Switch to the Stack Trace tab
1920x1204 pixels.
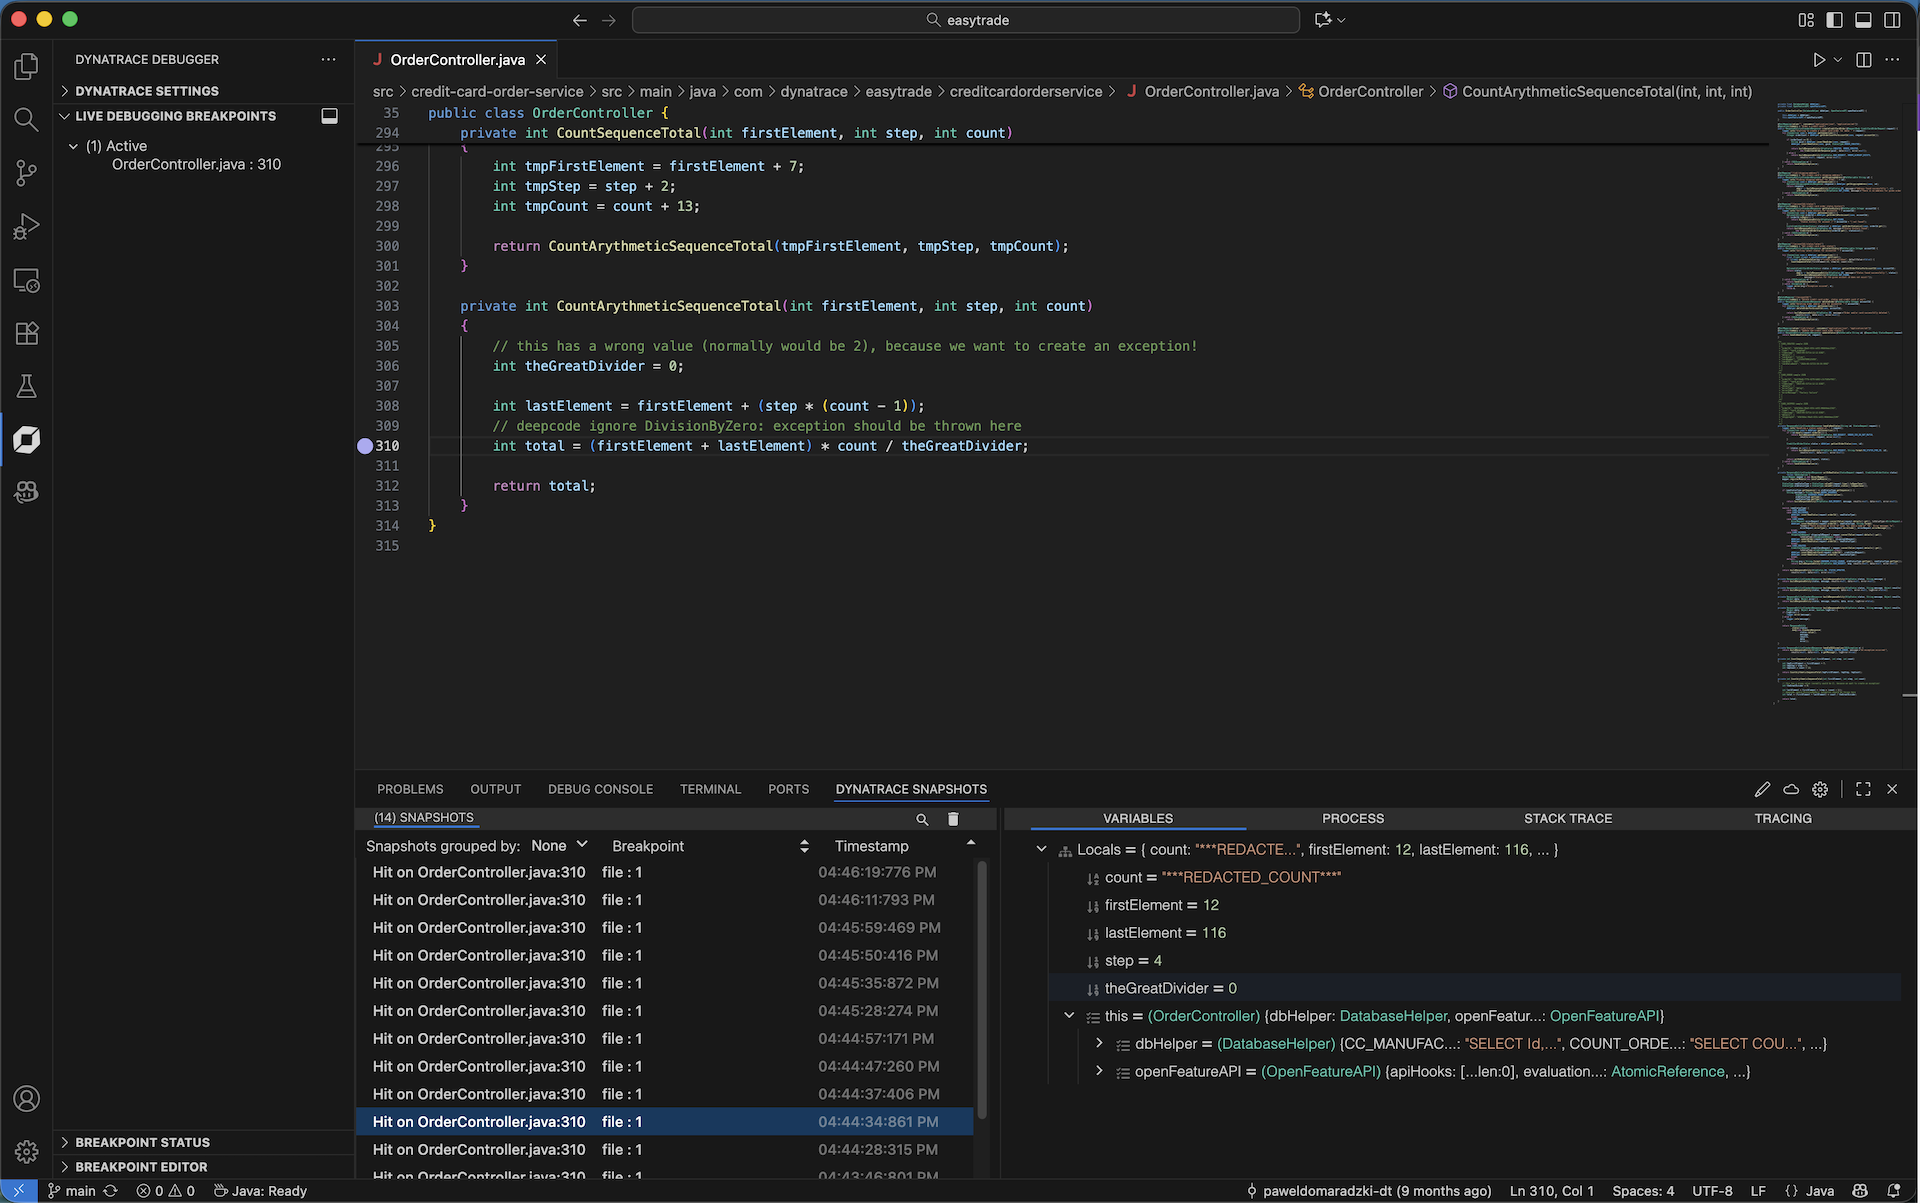1567,818
